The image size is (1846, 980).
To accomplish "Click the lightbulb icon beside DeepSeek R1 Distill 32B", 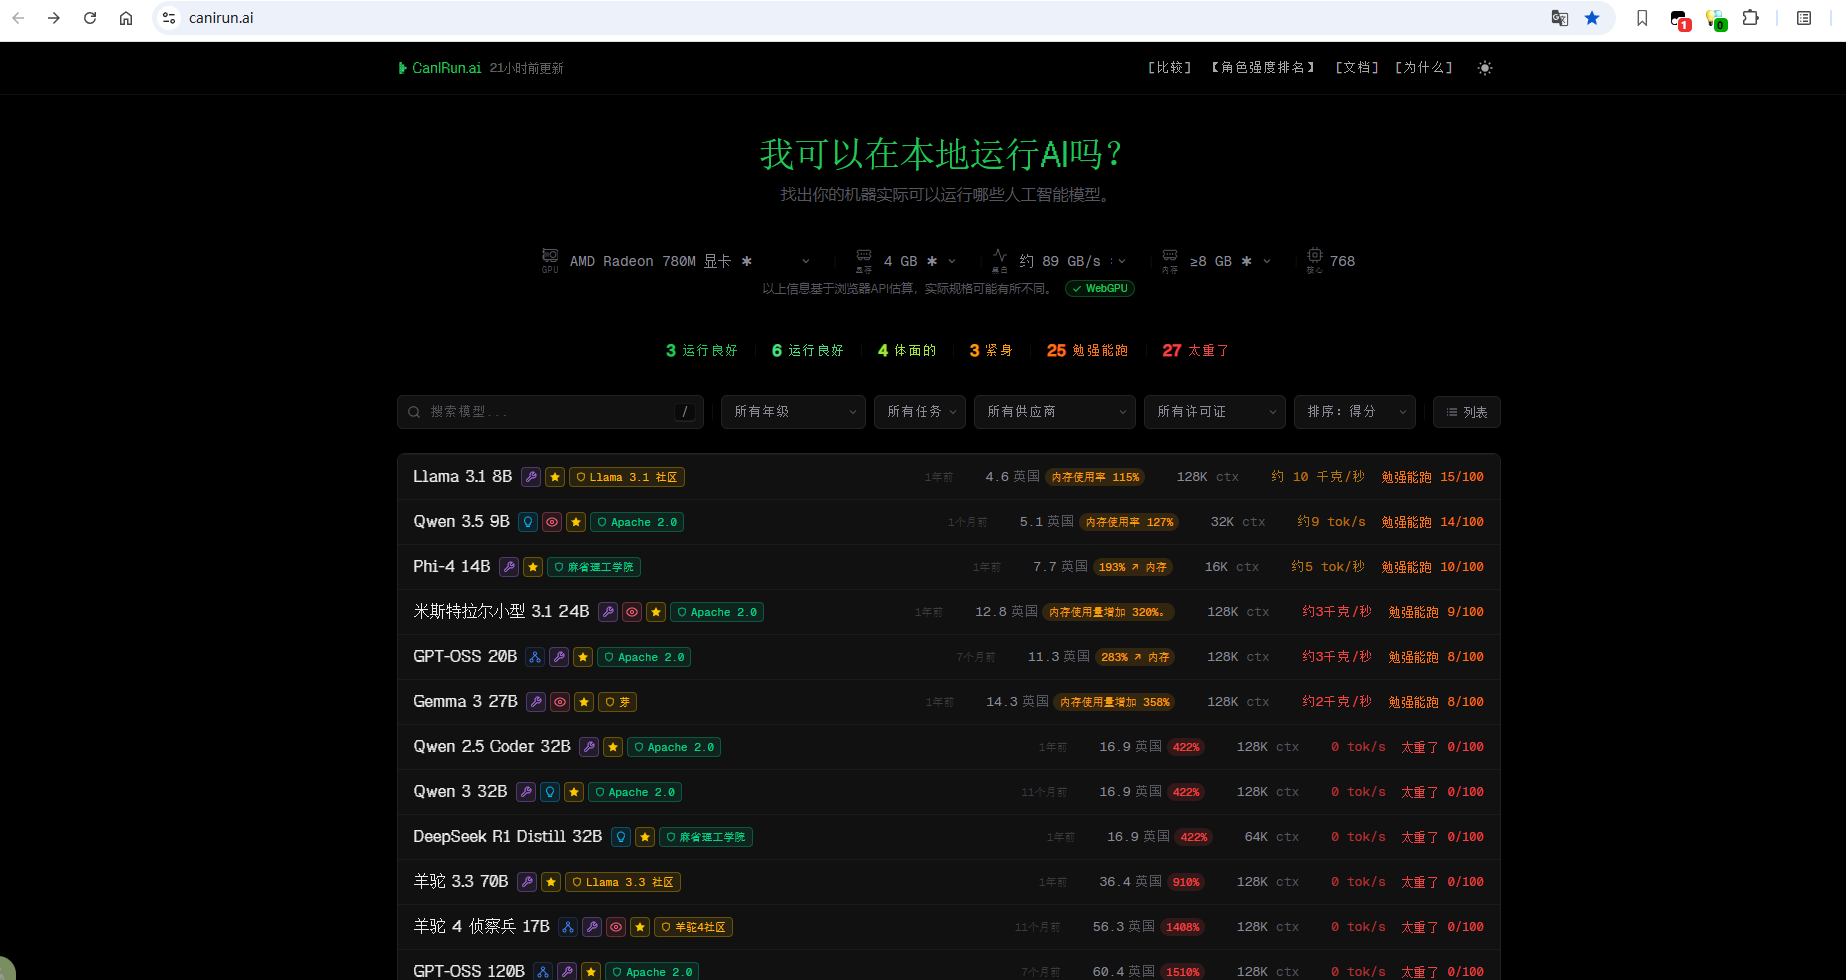I will (x=621, y=837).
